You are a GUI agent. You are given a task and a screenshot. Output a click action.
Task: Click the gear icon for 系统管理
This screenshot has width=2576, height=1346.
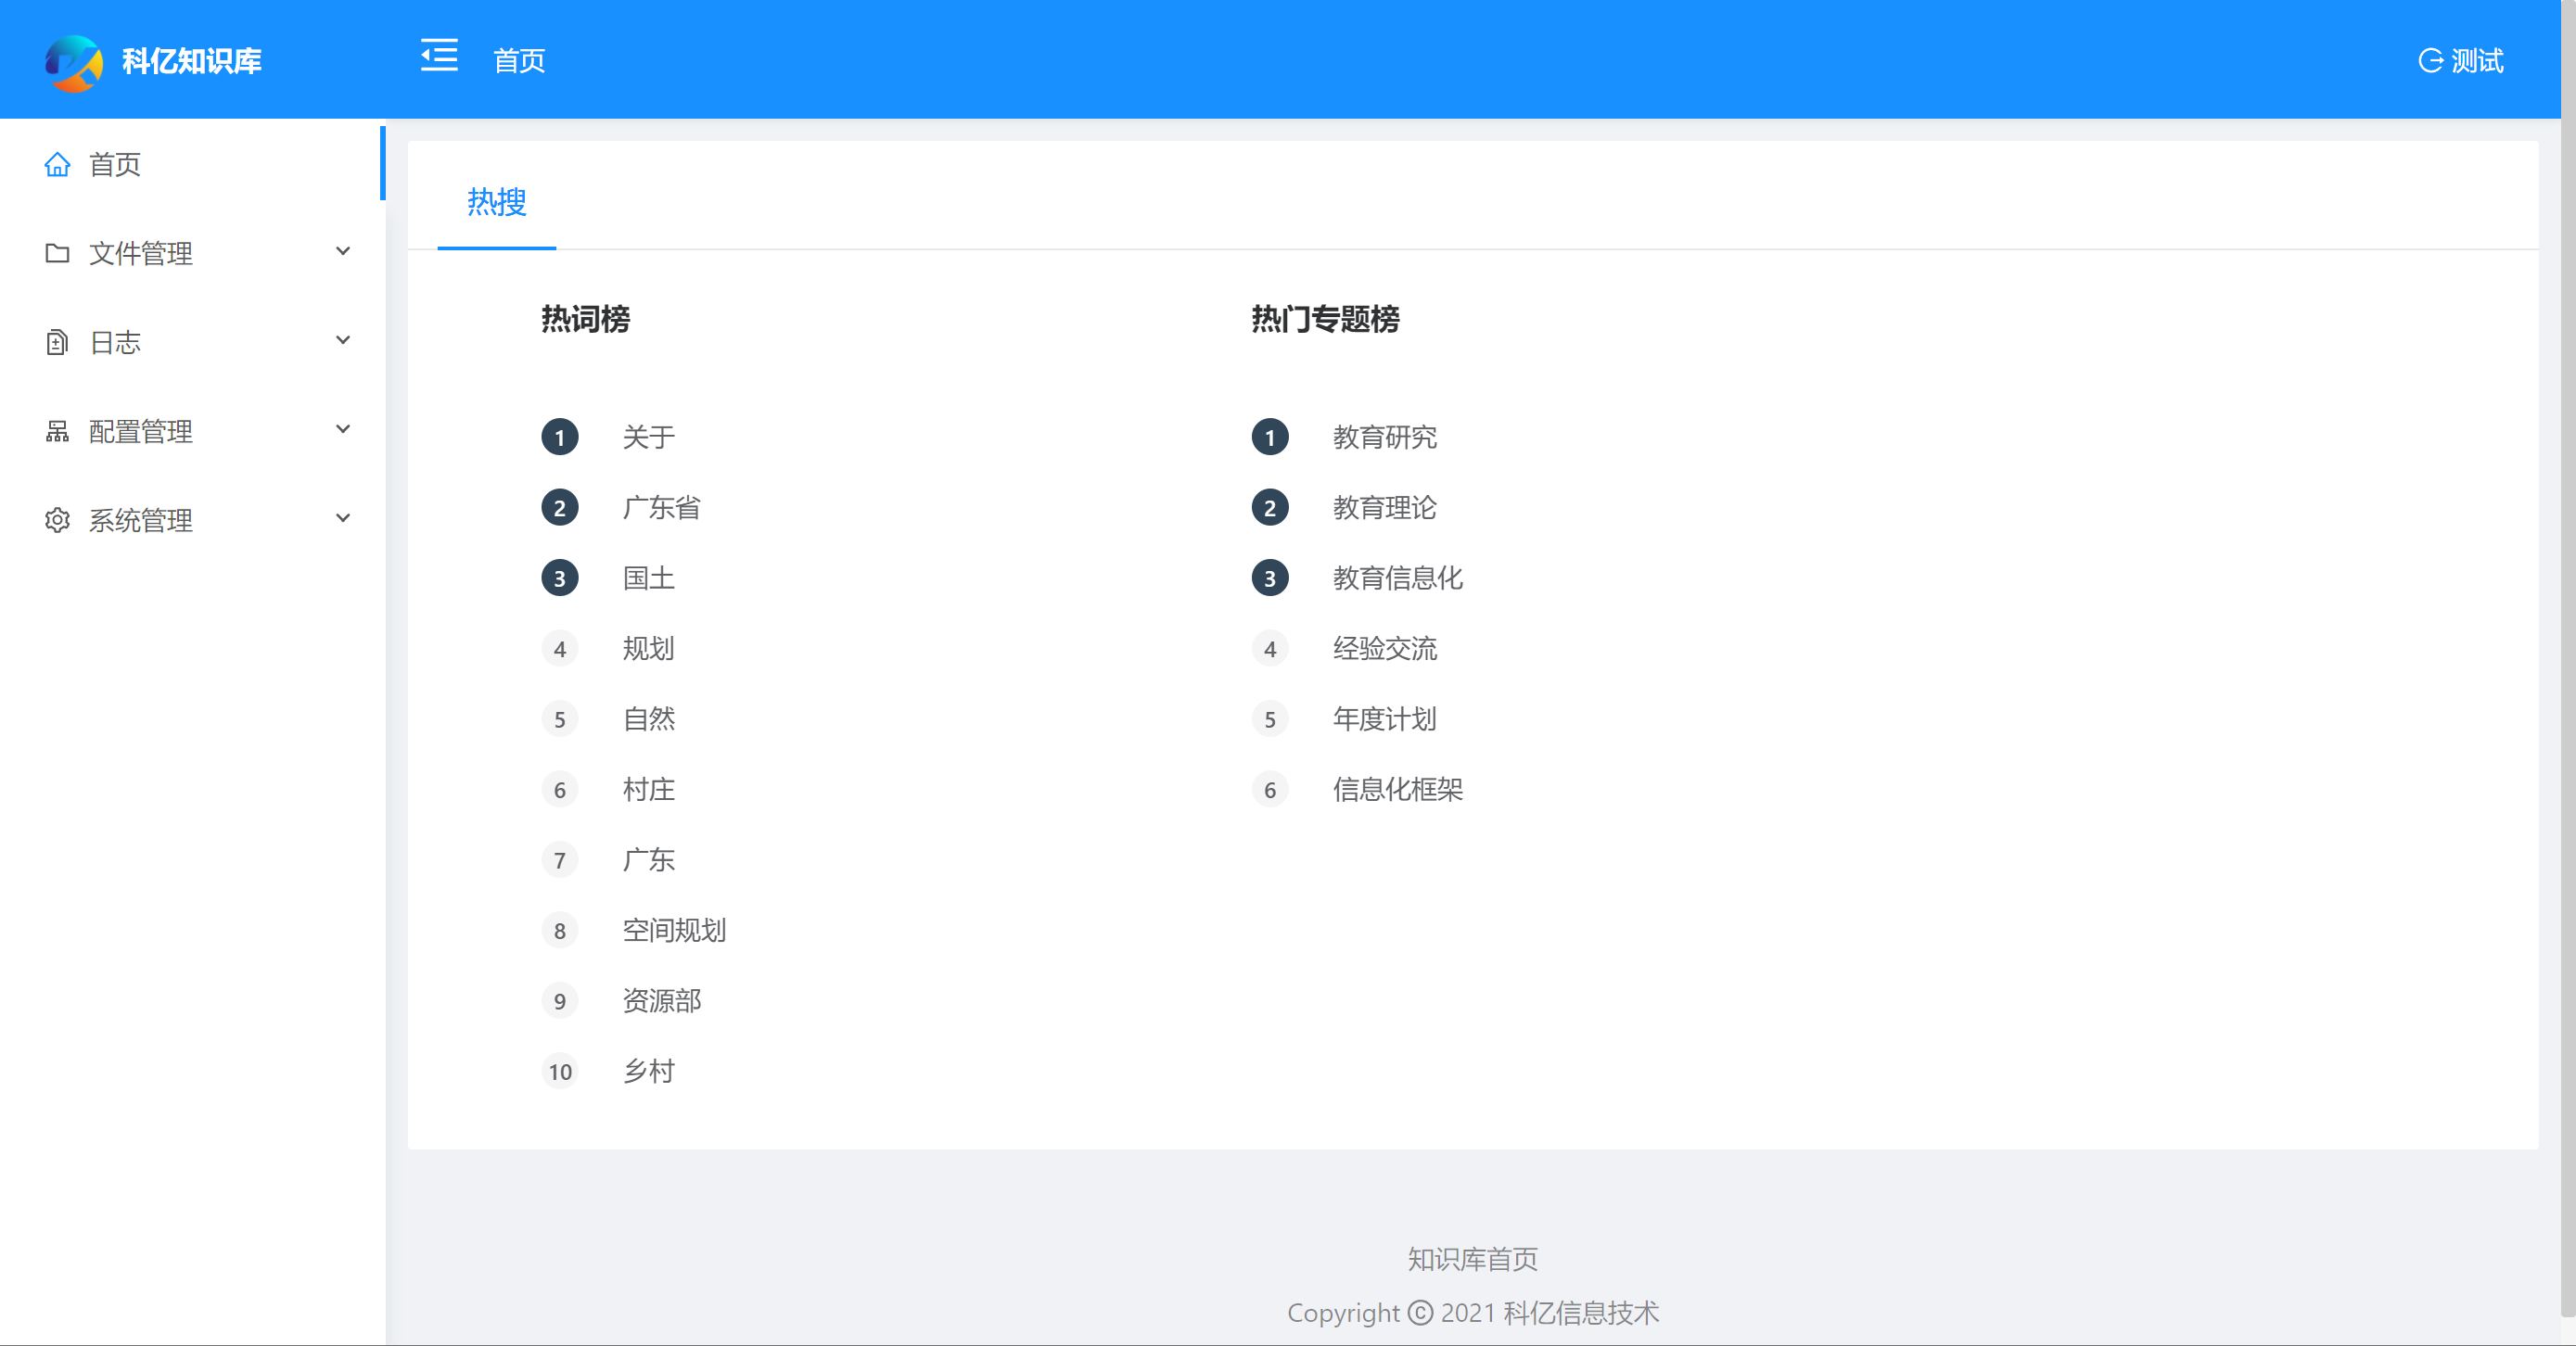click(x=57, y=520)
